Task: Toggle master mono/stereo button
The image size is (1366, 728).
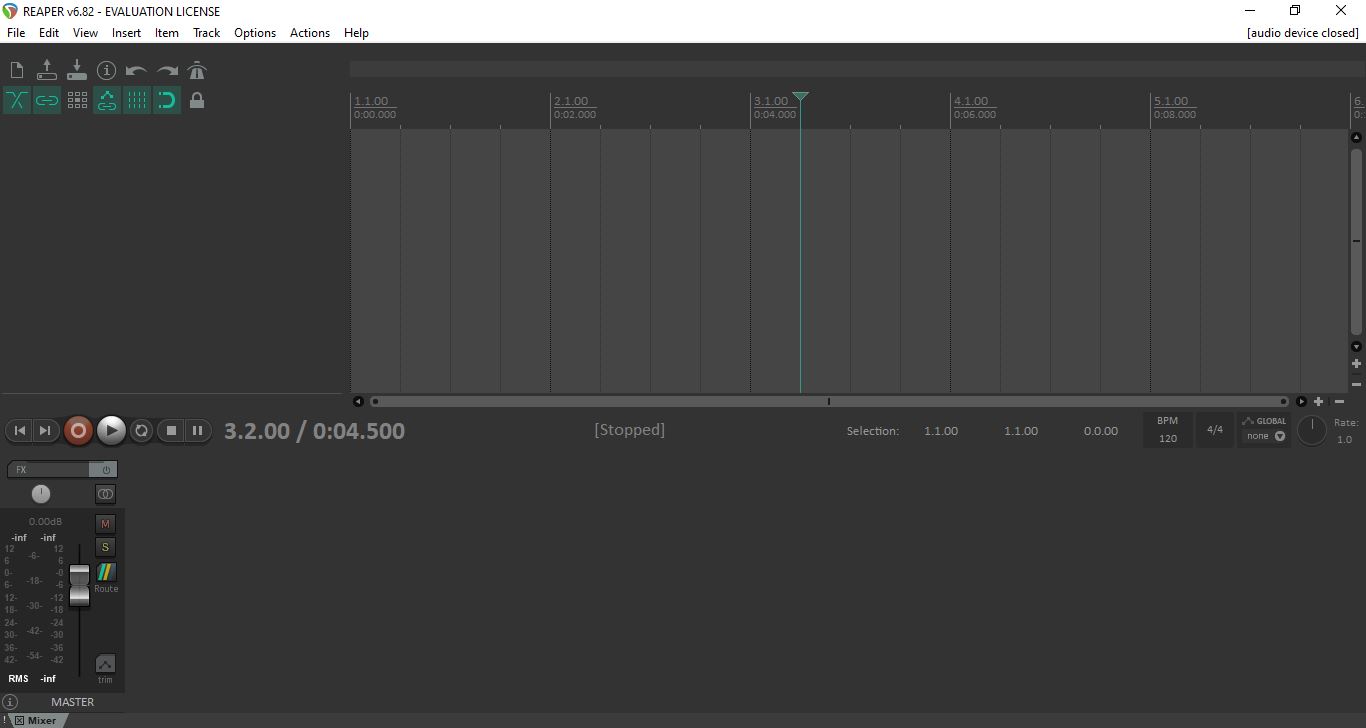Action: [105, 494]
